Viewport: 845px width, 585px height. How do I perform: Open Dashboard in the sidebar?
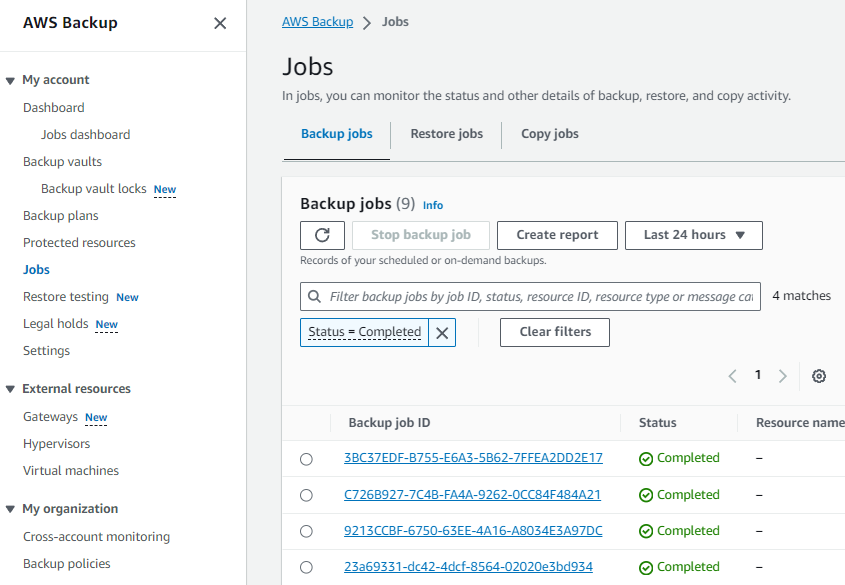54,108
